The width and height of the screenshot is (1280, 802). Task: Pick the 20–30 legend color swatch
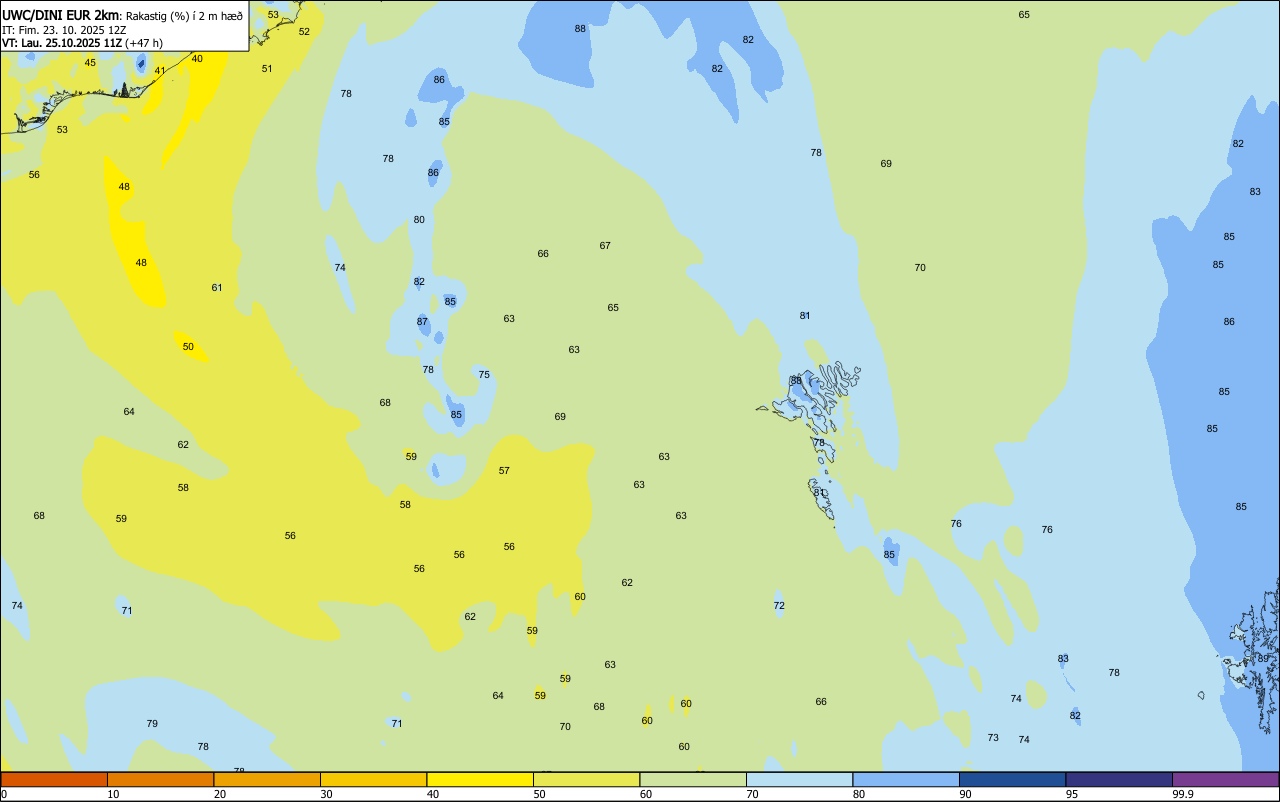coord(267,779)
